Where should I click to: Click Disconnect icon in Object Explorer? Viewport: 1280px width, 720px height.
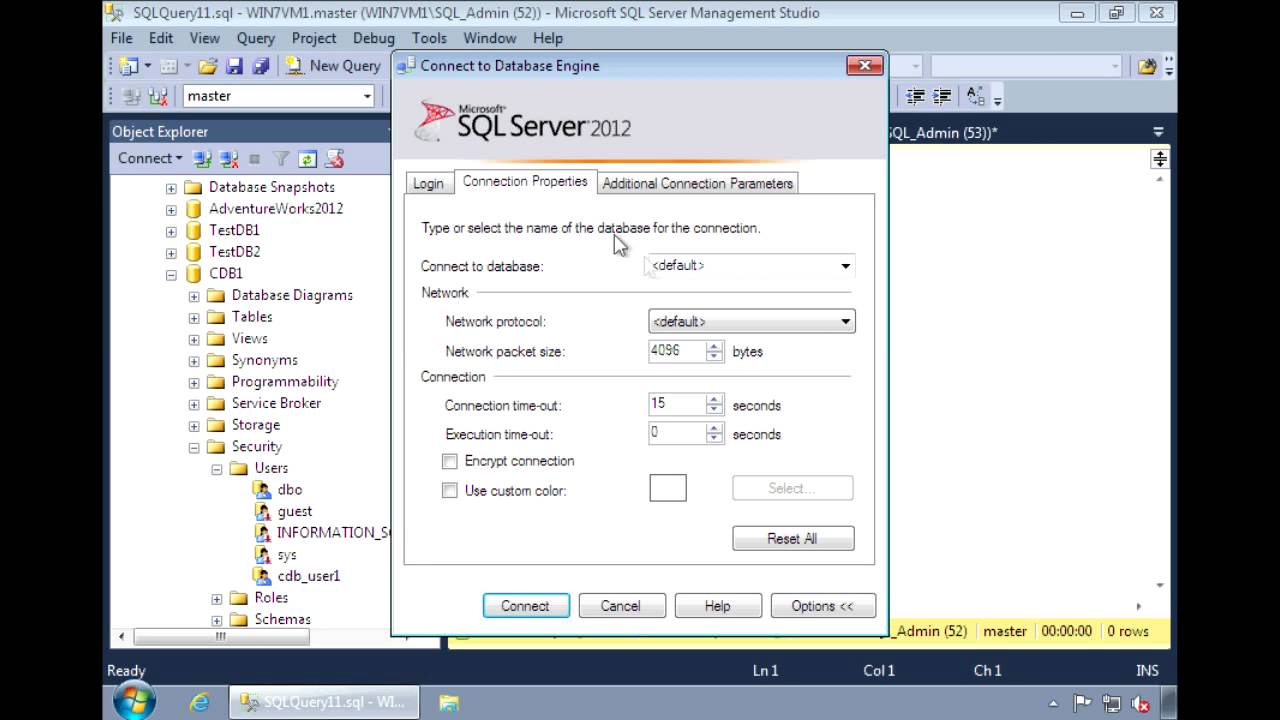pos(229,159)
